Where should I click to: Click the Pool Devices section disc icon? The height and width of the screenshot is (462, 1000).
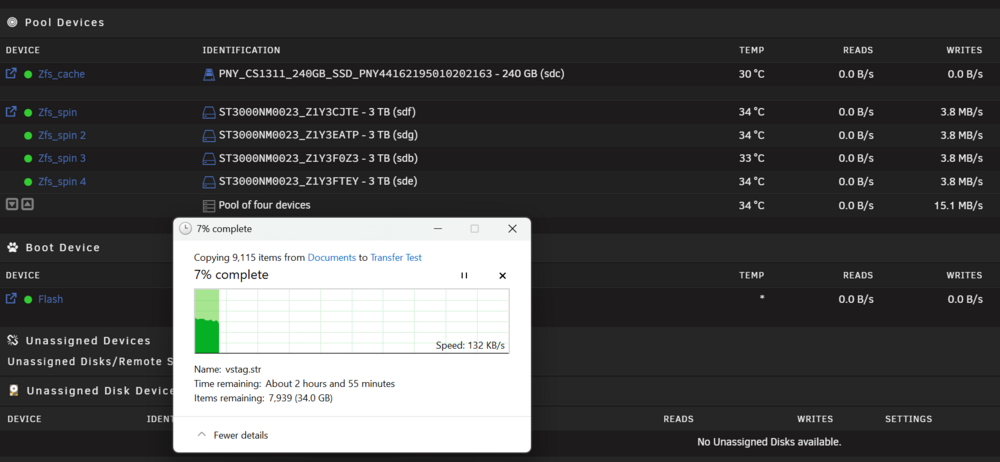tap(11, 22)
